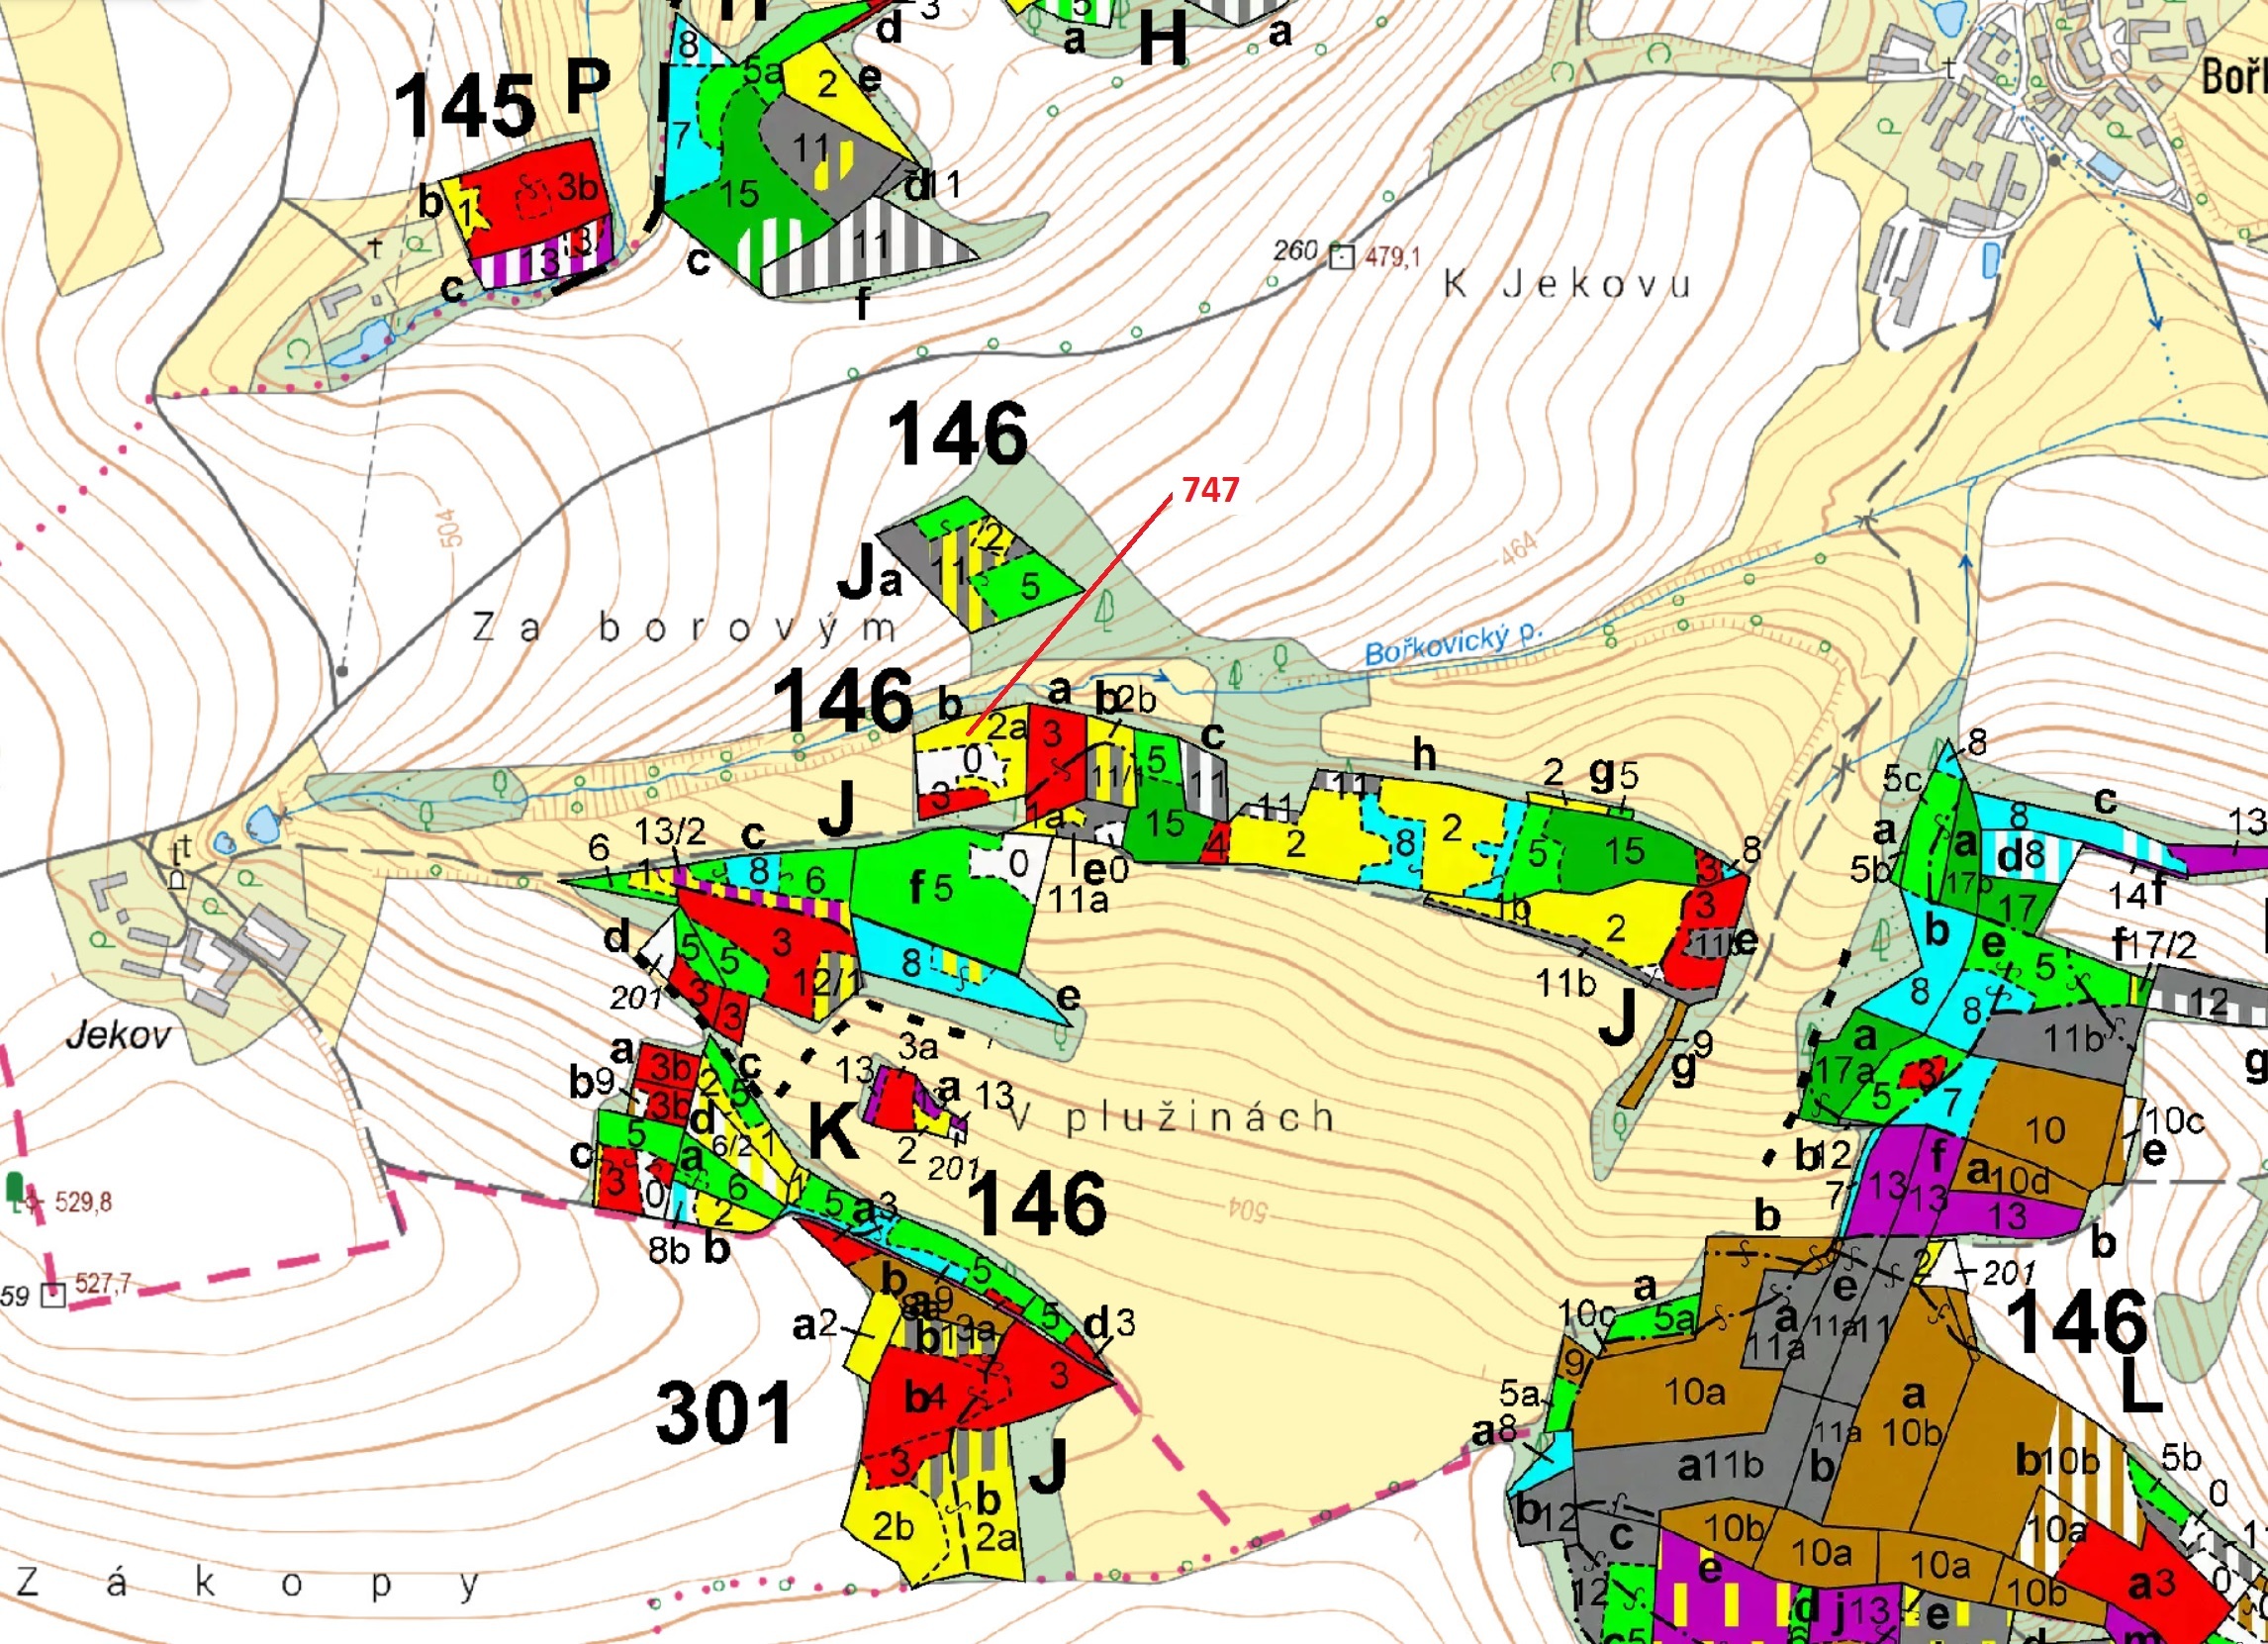This screenshot has height=1644, width=2268.
Task: Click the big 301 forest section number
Action: pos(725,1413)
